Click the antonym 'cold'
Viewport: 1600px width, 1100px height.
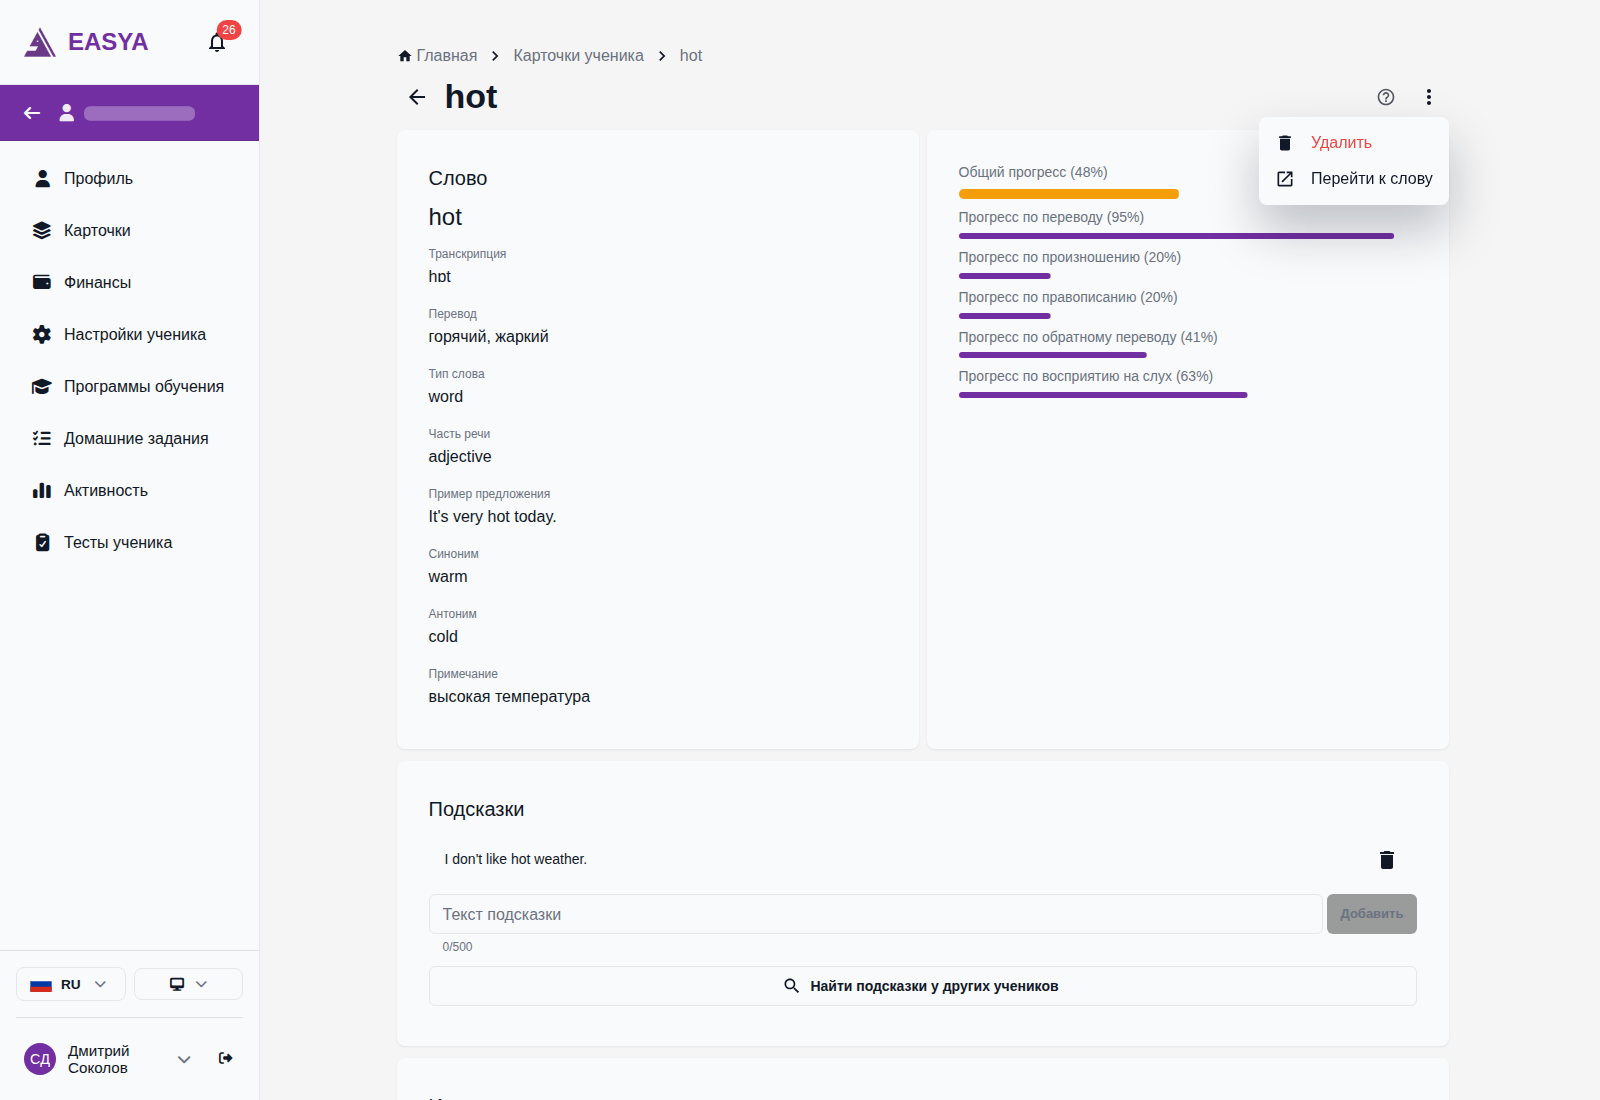click(x=443, y=637)
